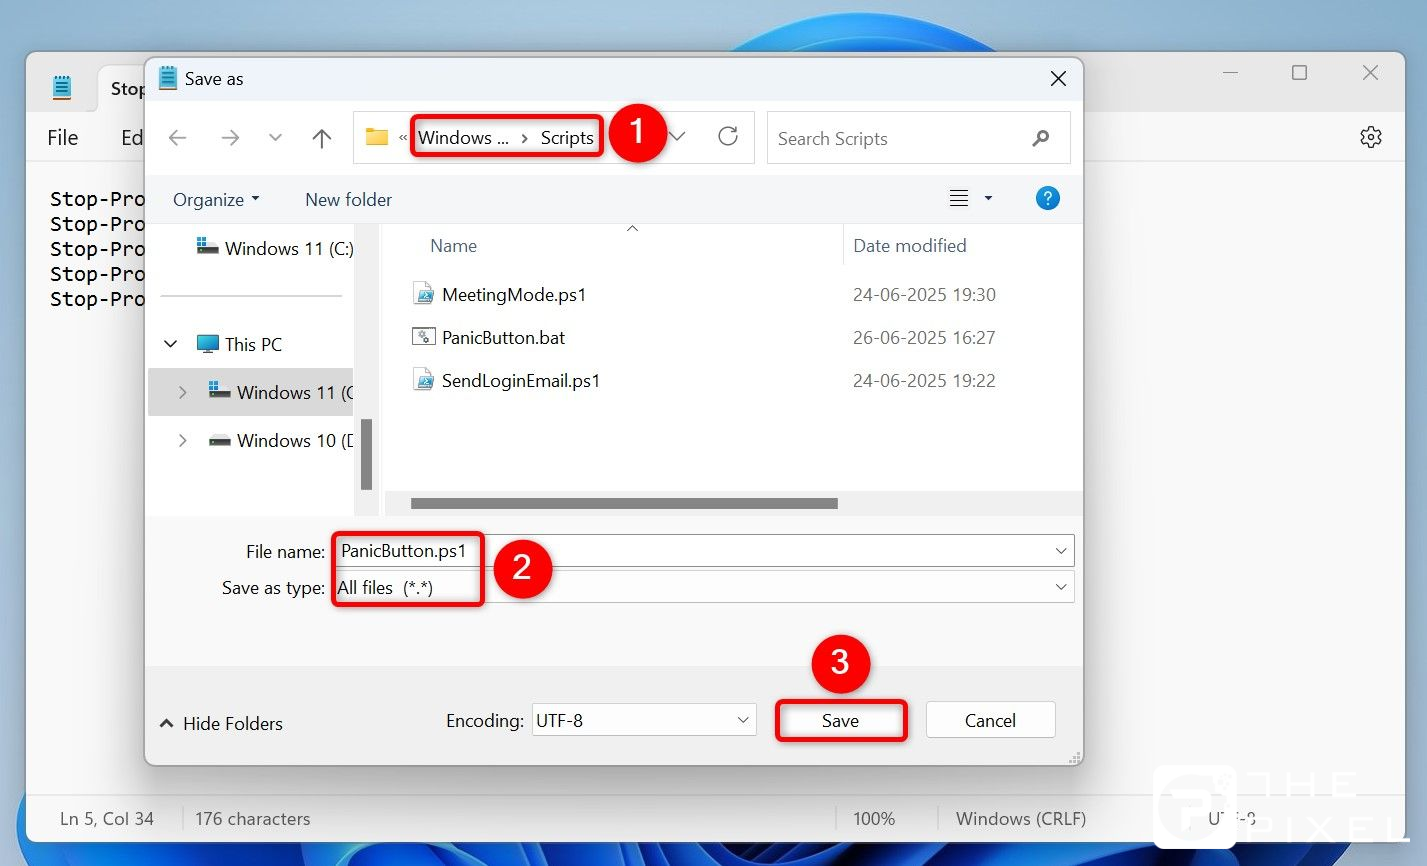Open the Save as type dropdown
Image resolution: width=1427 pixels, height=866 pixels.
point(1060,587)
